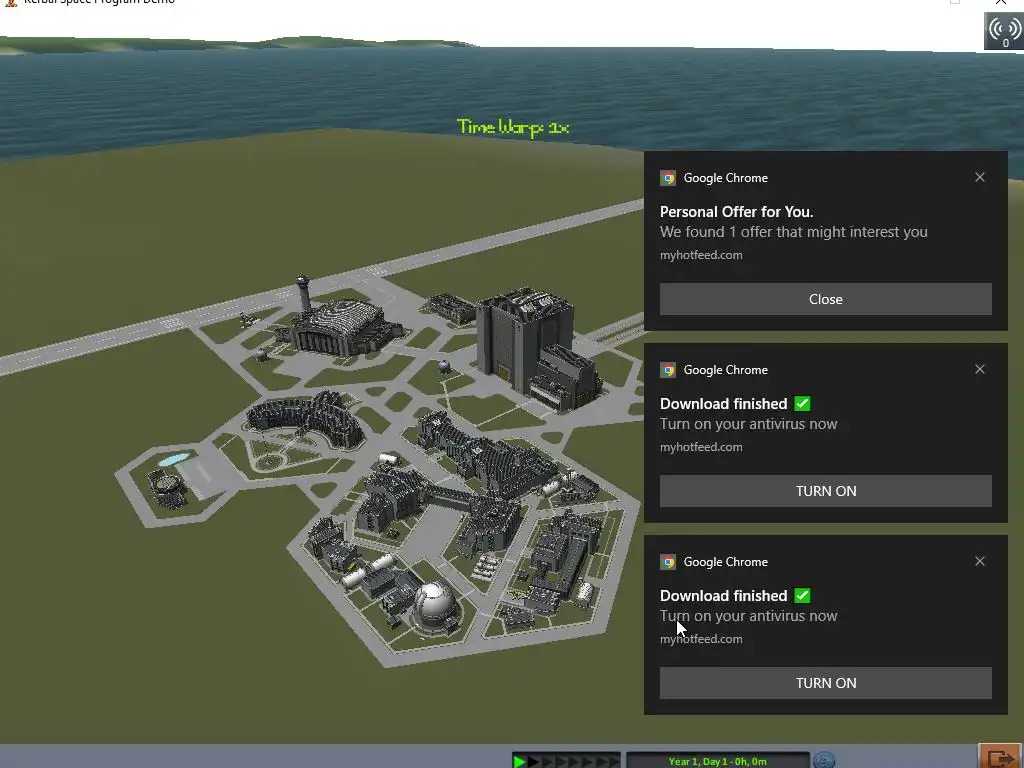Click the highest time warp arrow
Screen dimensions: 1024x768
[613, 761]
